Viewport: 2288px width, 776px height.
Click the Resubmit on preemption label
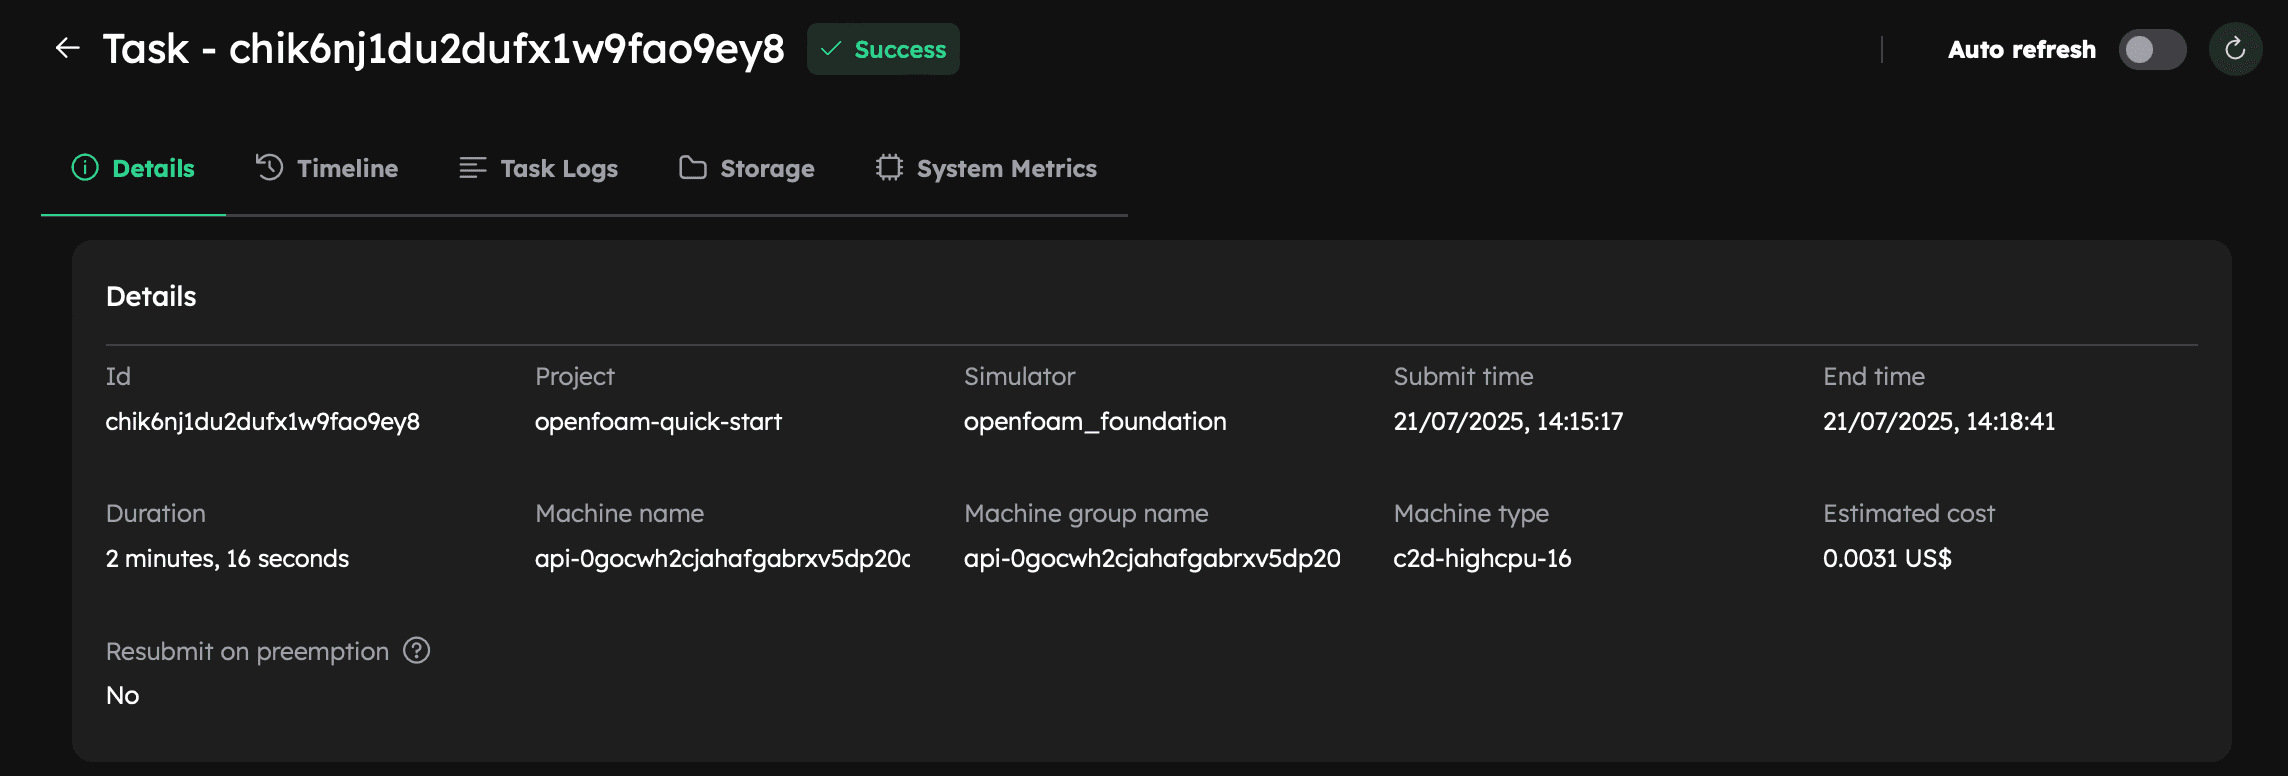tap(247, 651)
